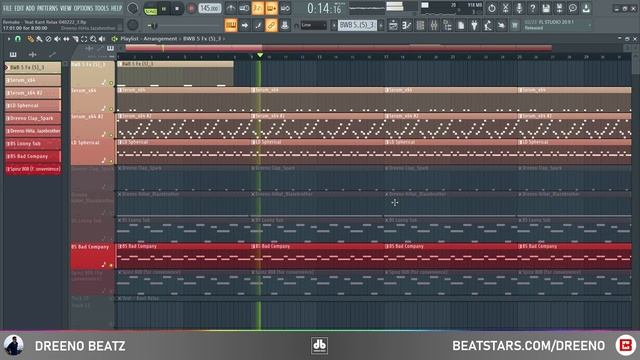Open the project info page icon

[x=461, y=25]
